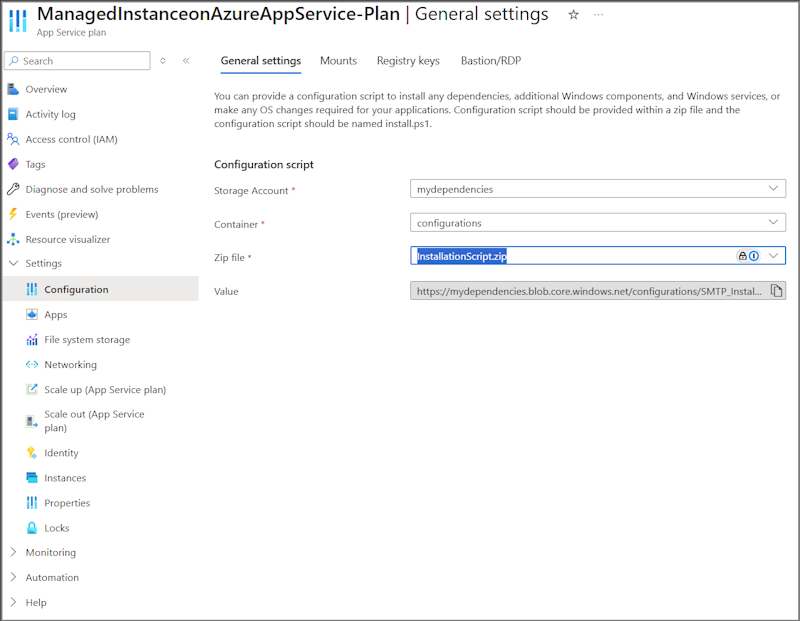
Task: Favorite the plan with the star icon
Action: click(573, 15)
